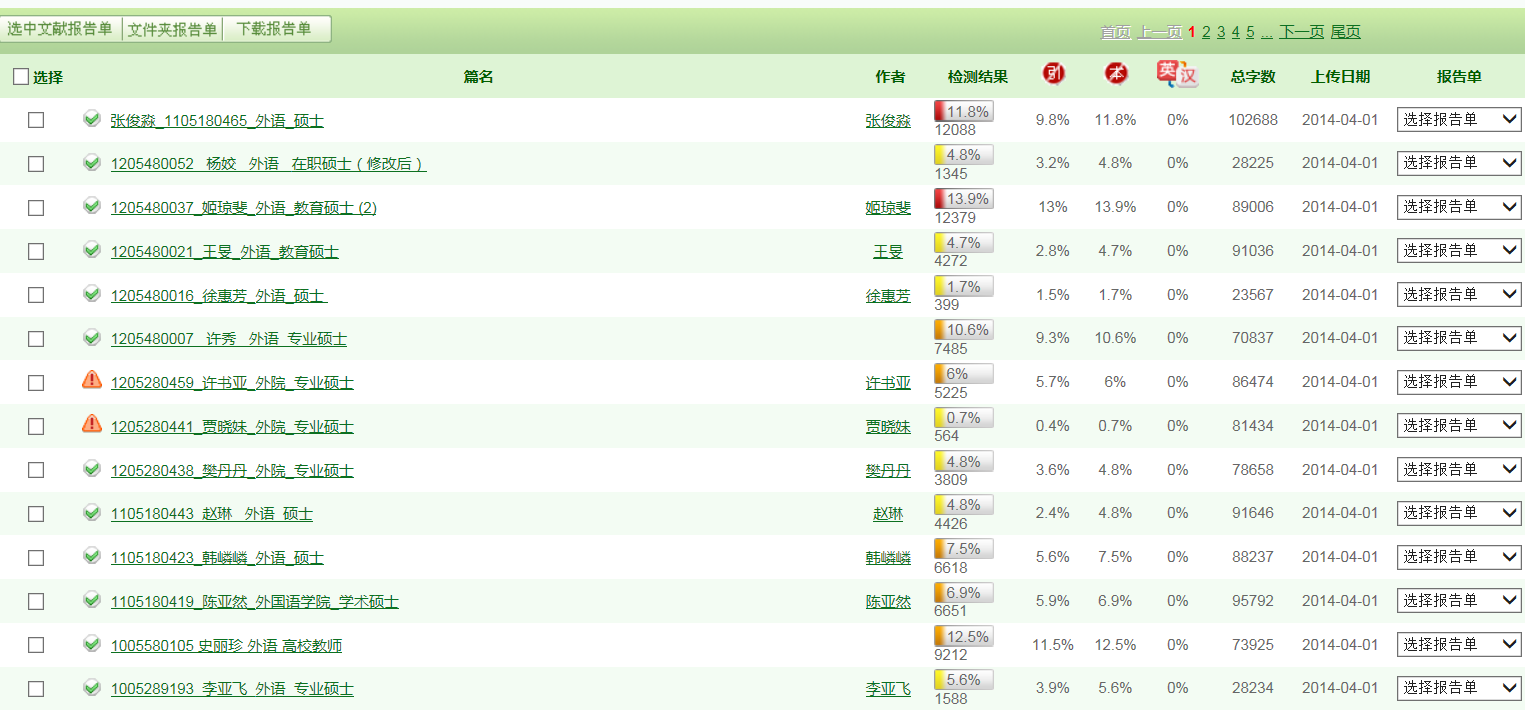Tick the checkbox for 陈亚然's thesis row

36,602
